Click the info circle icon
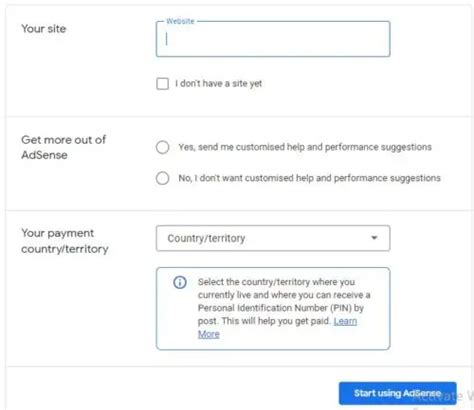The width and height of the screenshot is (474, 410). click(x=180, y=282)
